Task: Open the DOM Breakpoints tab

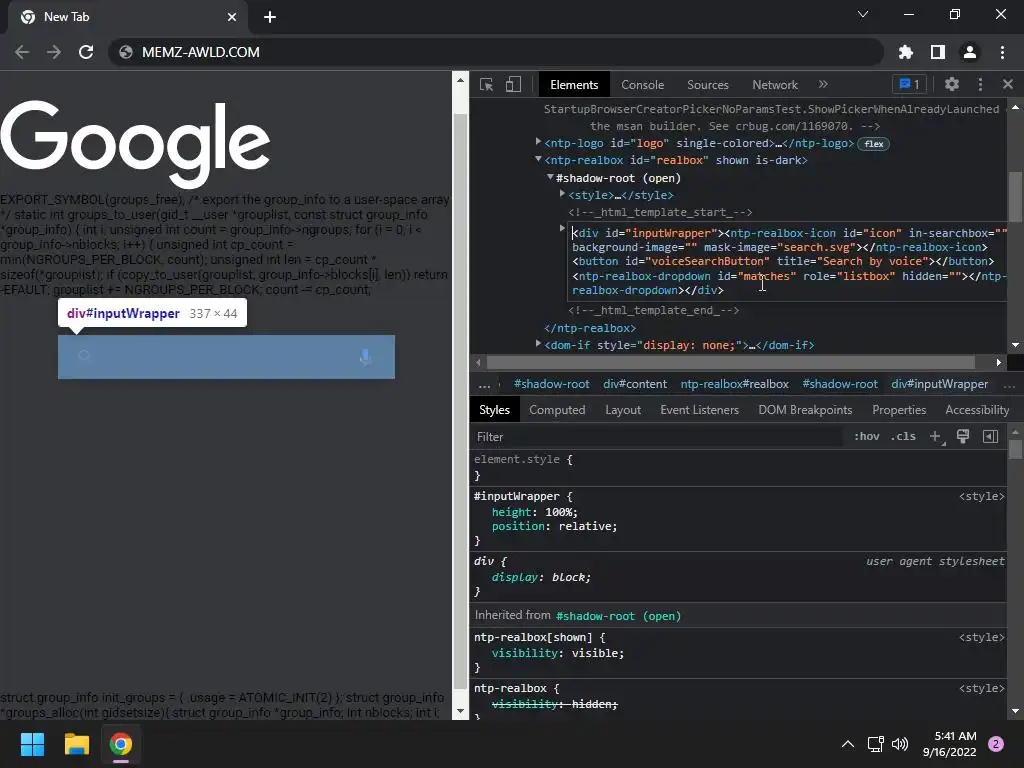Action: coord(805,409)
